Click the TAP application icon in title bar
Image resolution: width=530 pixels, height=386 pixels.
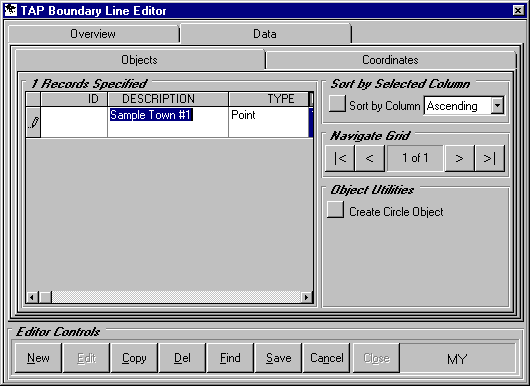click(x=10, y=10)
